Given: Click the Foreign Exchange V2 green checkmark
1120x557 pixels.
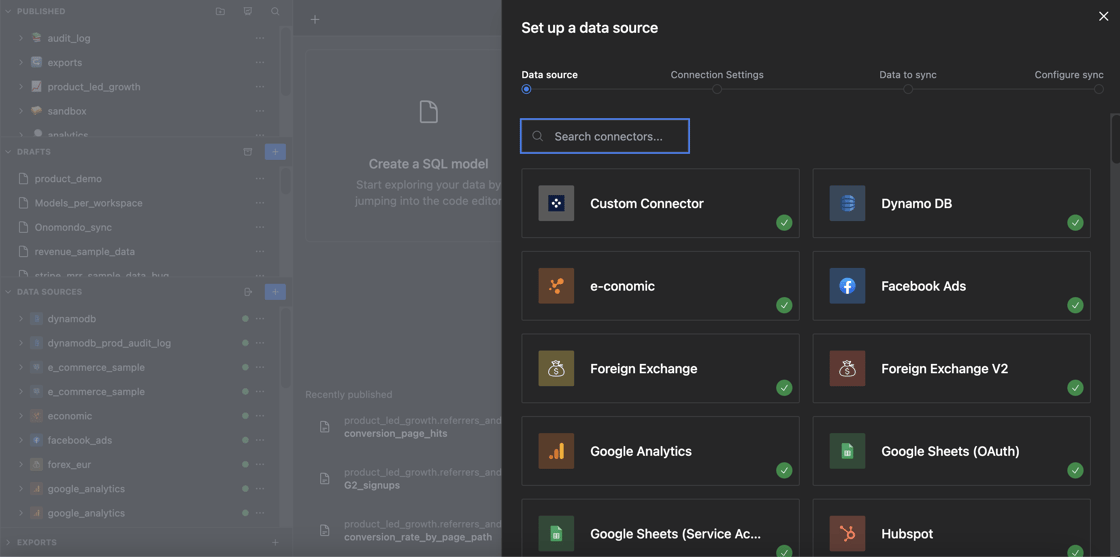Looking at the screenshot, I should click(x=1075, y=388).
